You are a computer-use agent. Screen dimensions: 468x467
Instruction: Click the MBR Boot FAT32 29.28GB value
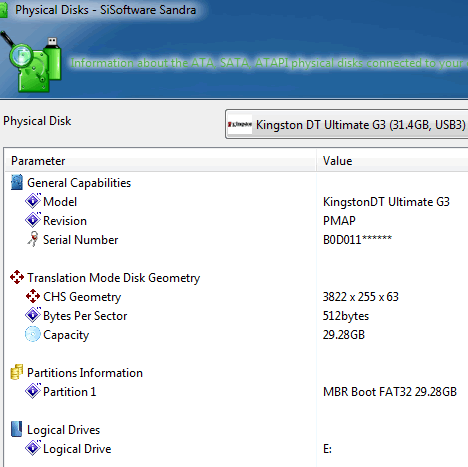pyautogui.click(x=390, y=392)
